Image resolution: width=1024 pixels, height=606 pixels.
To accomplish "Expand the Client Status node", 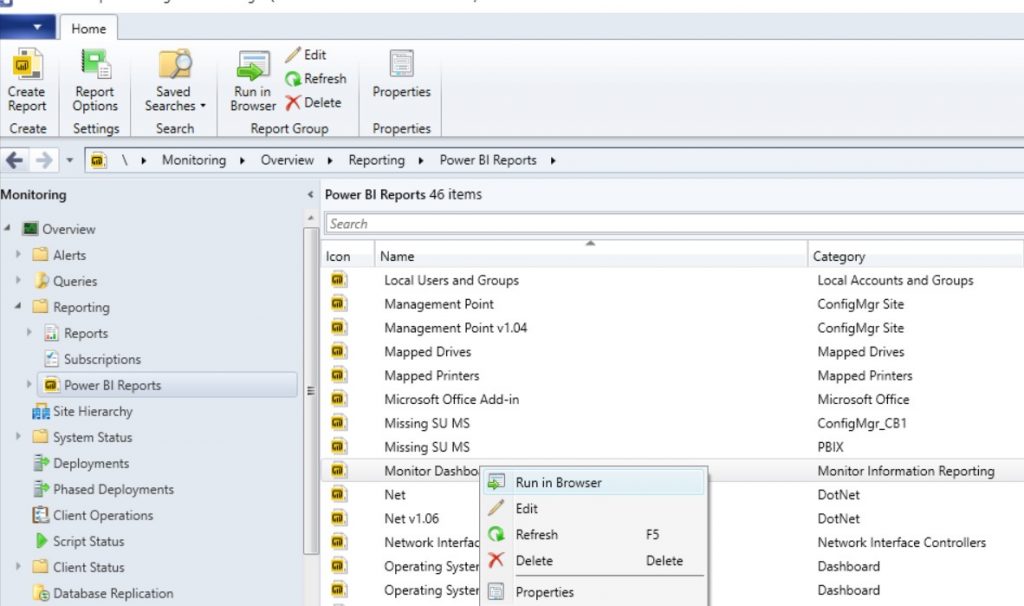I will click(18, 566).
